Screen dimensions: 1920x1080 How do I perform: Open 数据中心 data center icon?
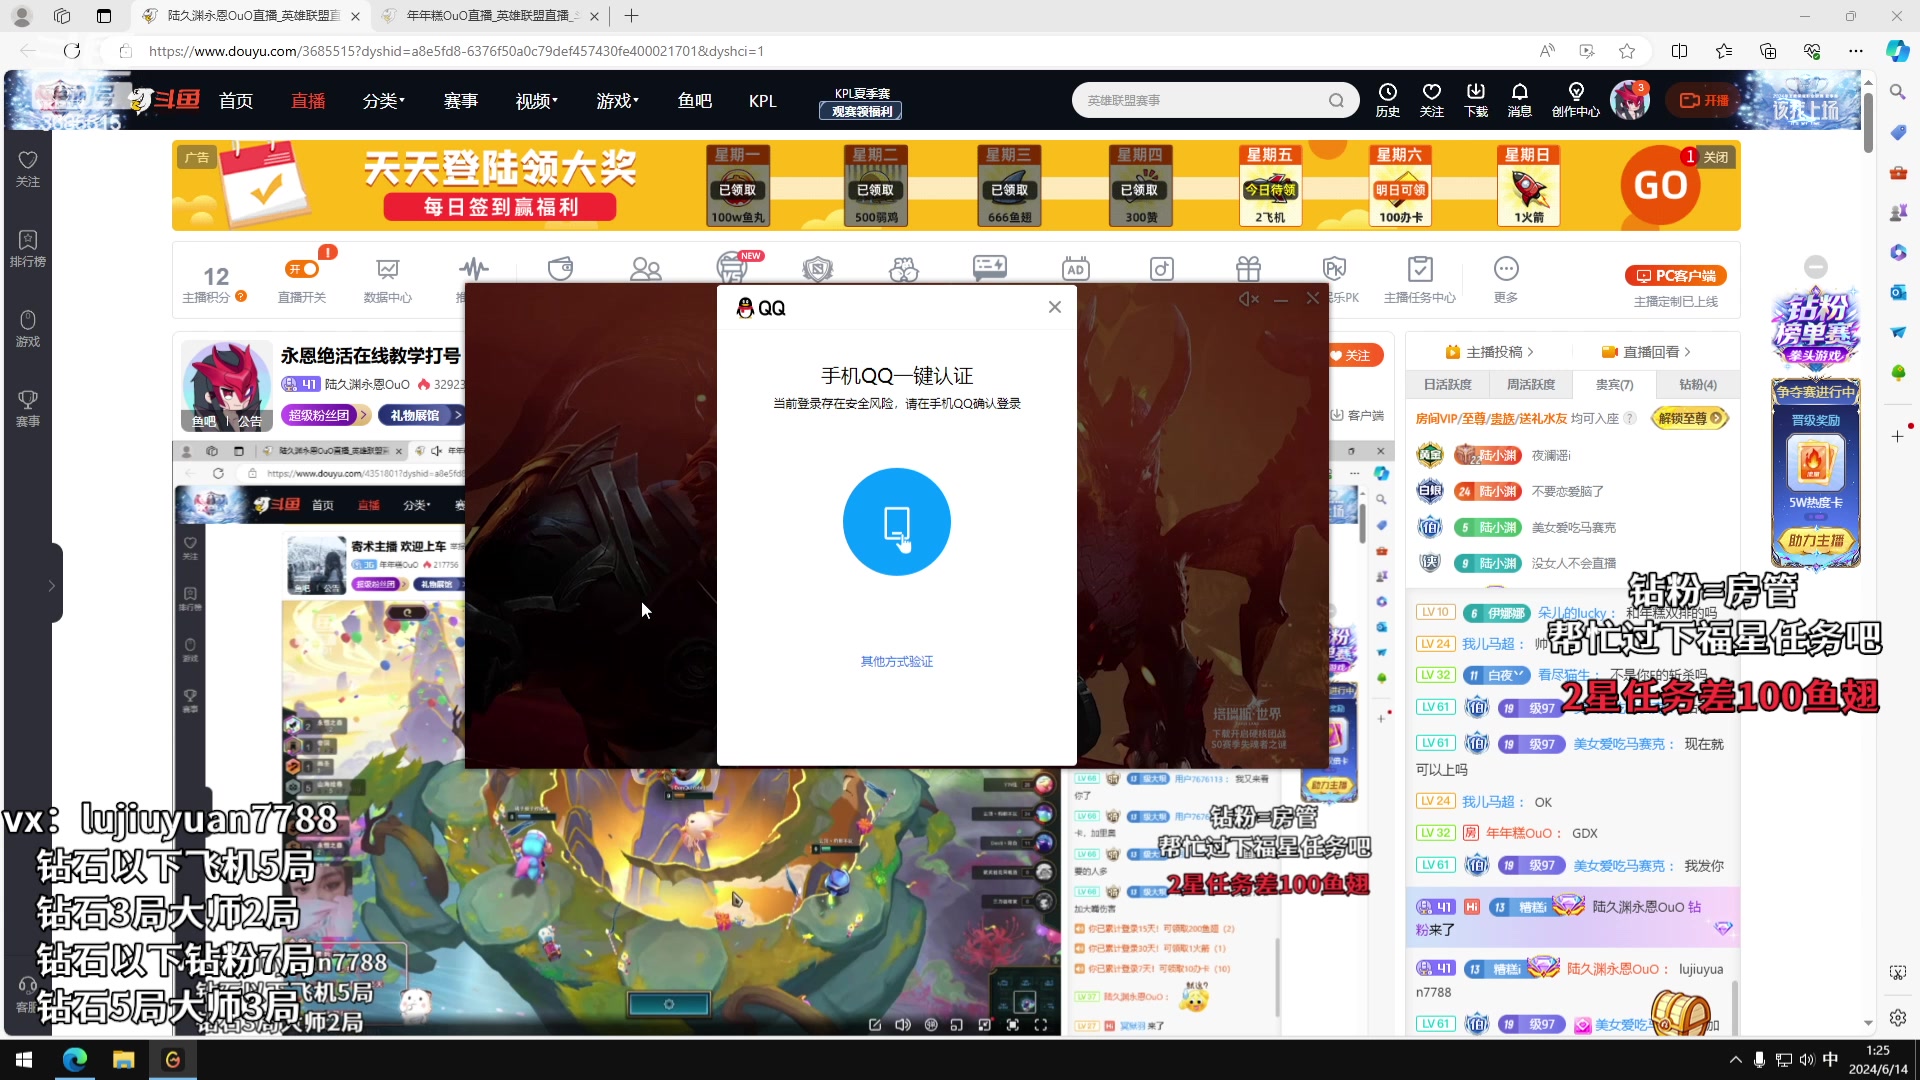tap(388, 280)
